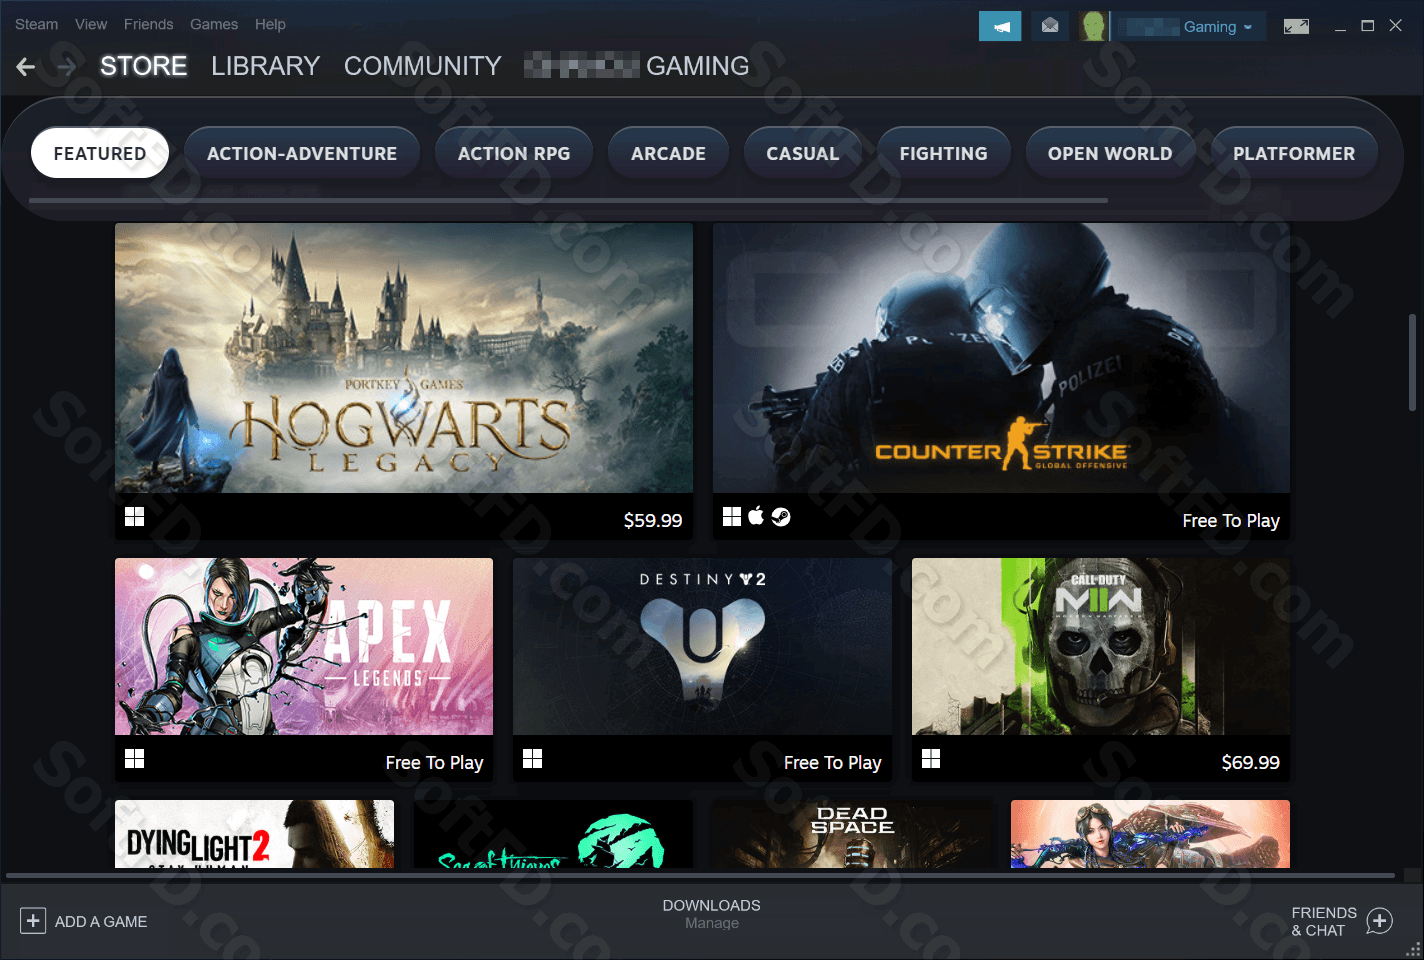Select the PLATFORMER category
This screenshot has height=960, width=1424.
click(1294, 153)
